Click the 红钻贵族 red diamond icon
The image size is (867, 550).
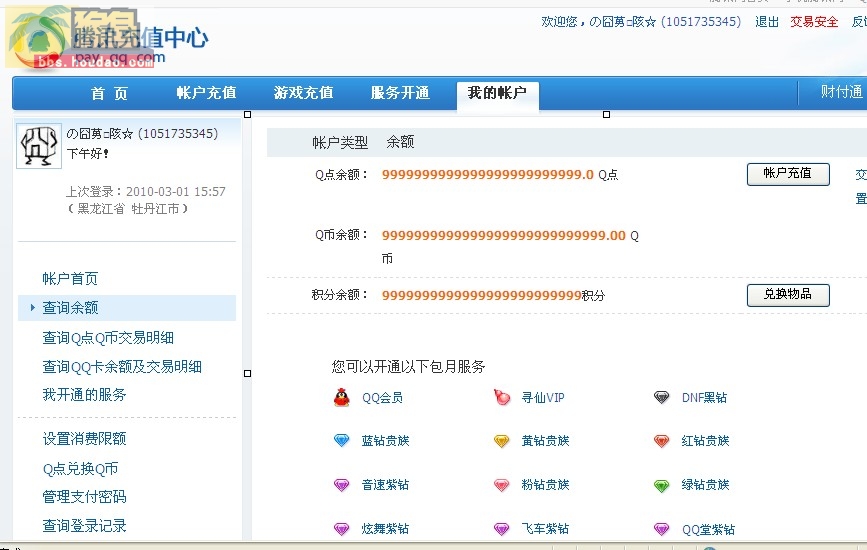pyautogui.click(x=661, y=441)
